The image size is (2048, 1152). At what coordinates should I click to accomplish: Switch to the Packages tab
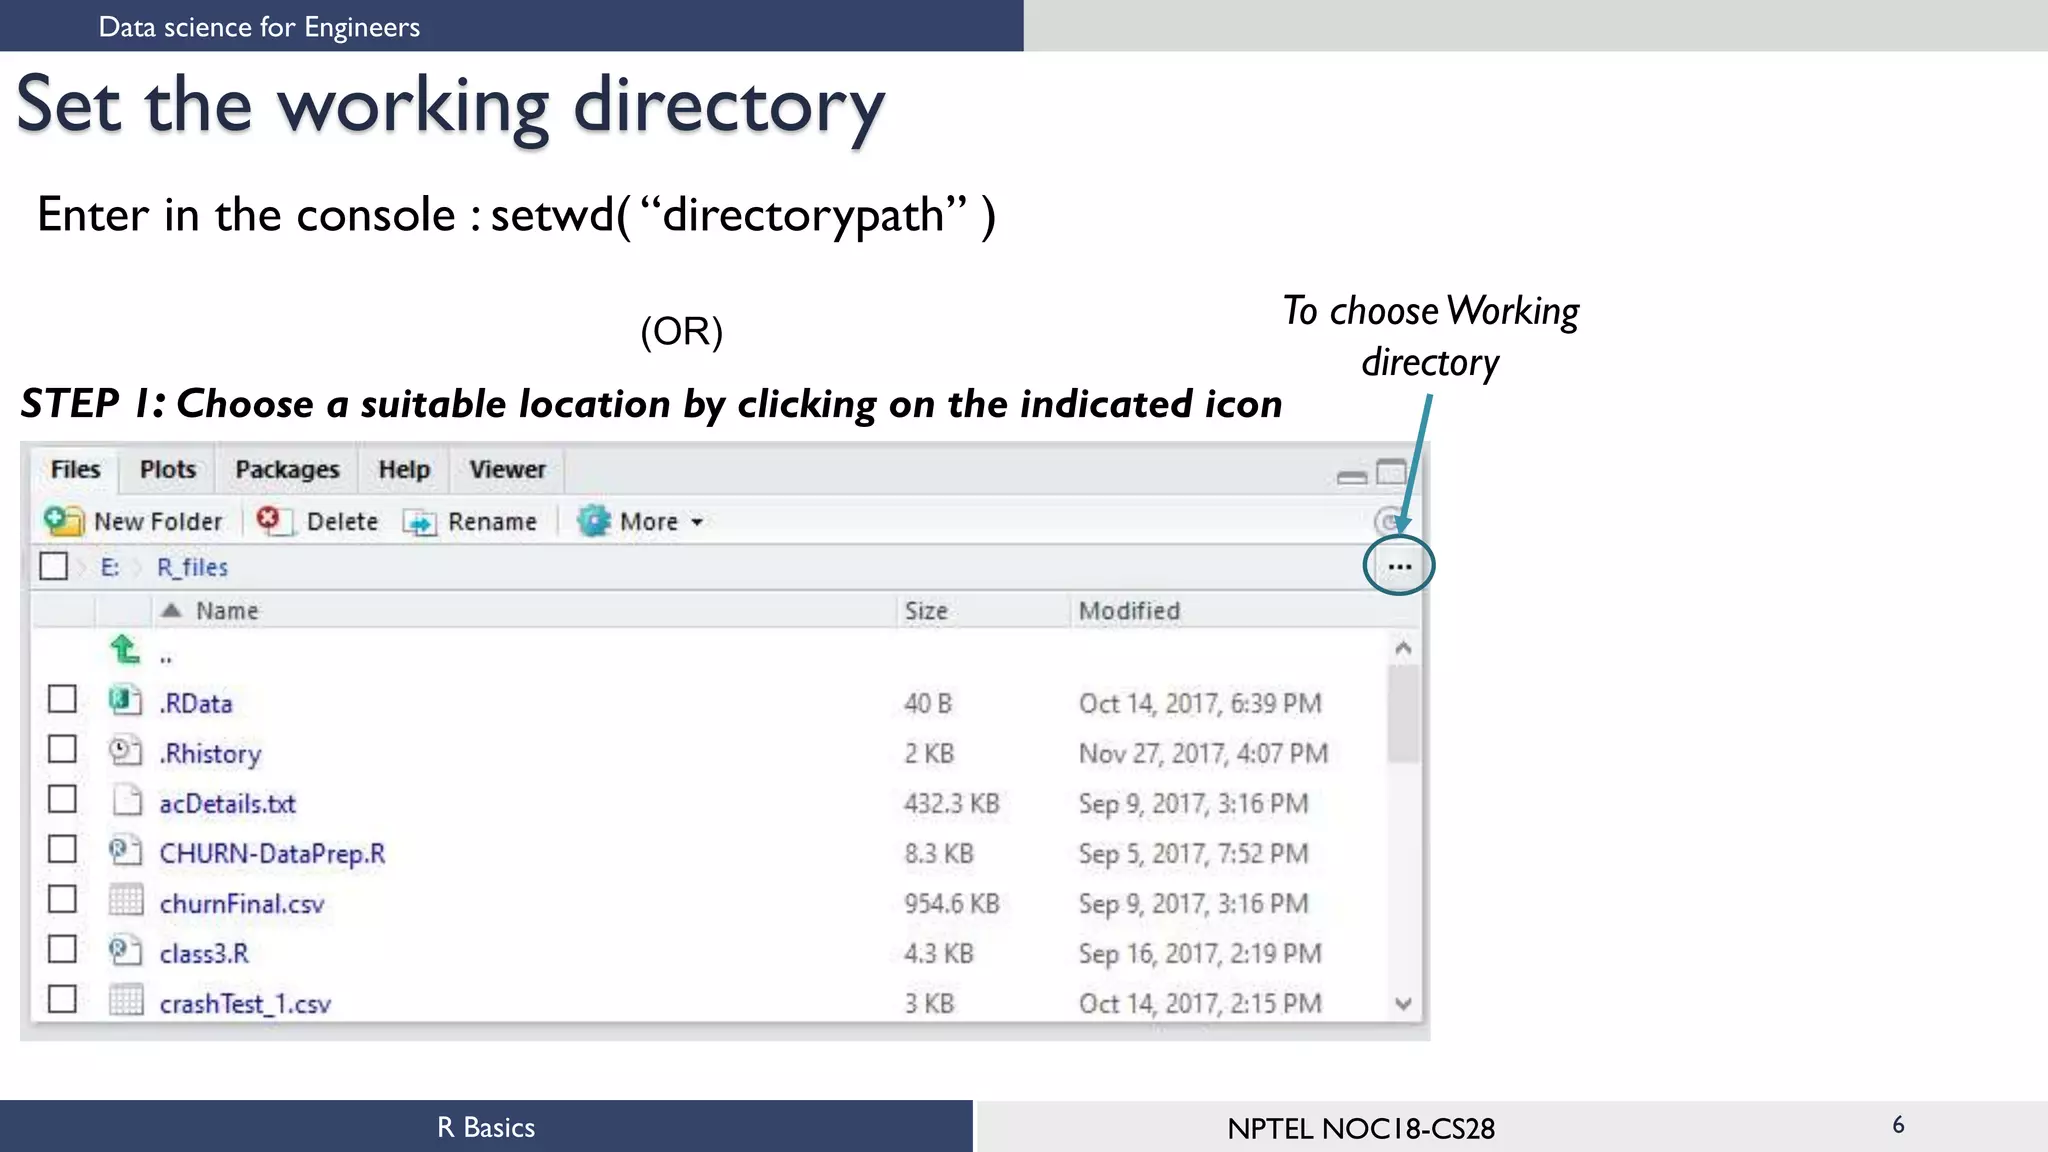tap(287, 470)
